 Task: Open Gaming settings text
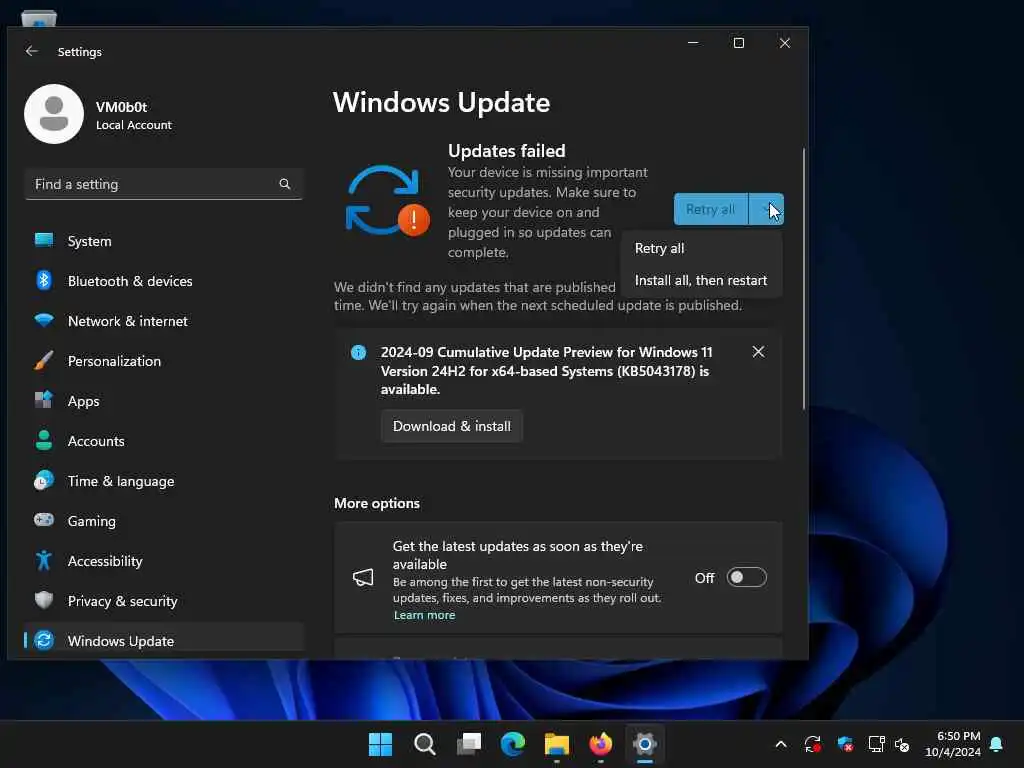91,521
